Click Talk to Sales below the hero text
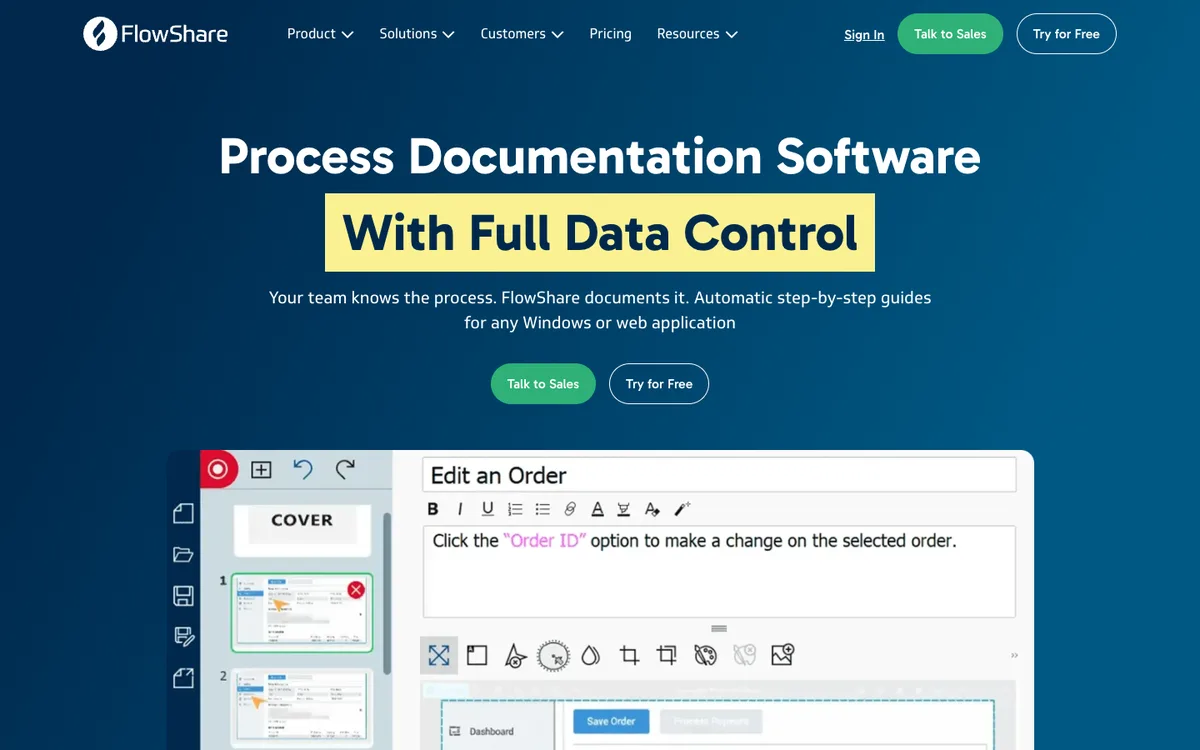This screenshot has width=1200, height=750. tap(543, 384)
